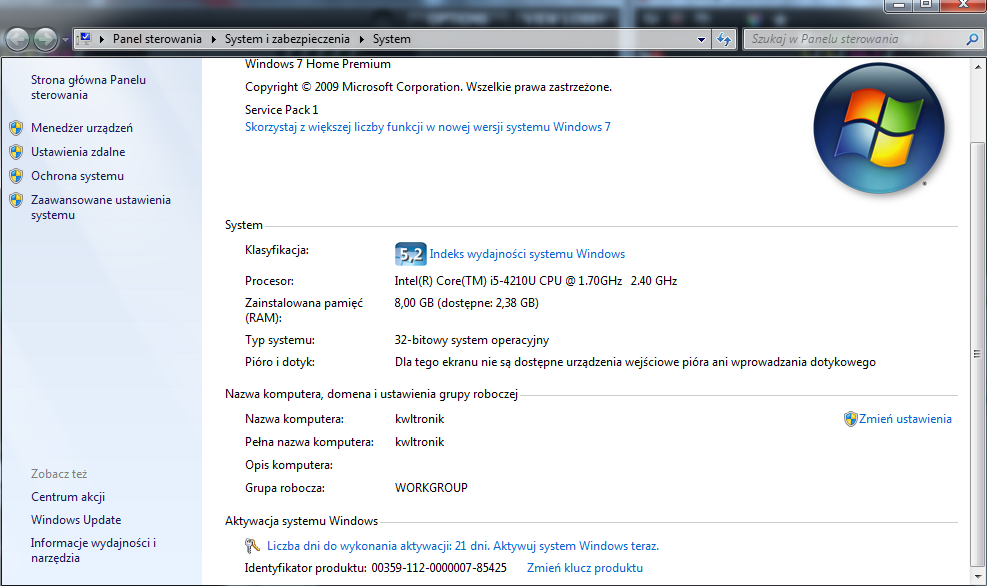Click shield icon beside Zaawansowane ustawienia systemu
Viewport: 987px width, 586px height.
[x=16, y=200]
